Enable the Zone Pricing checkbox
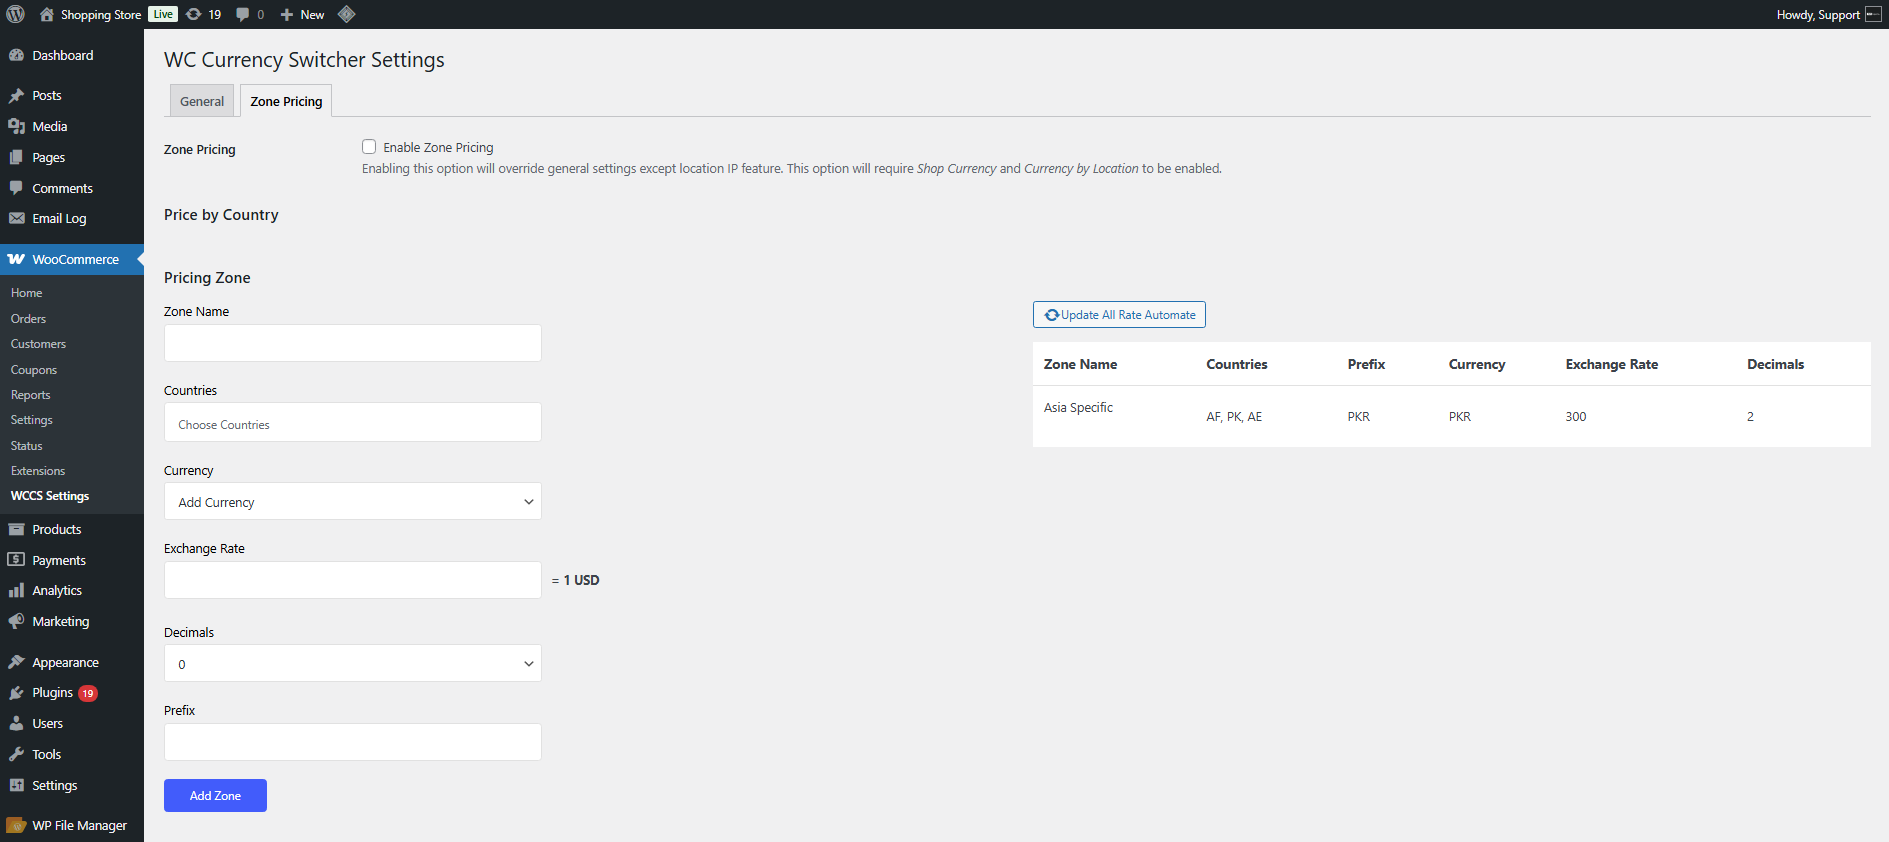Viewport: 1889px width, 842px height. pyautogui.click(x=369, y=147)
